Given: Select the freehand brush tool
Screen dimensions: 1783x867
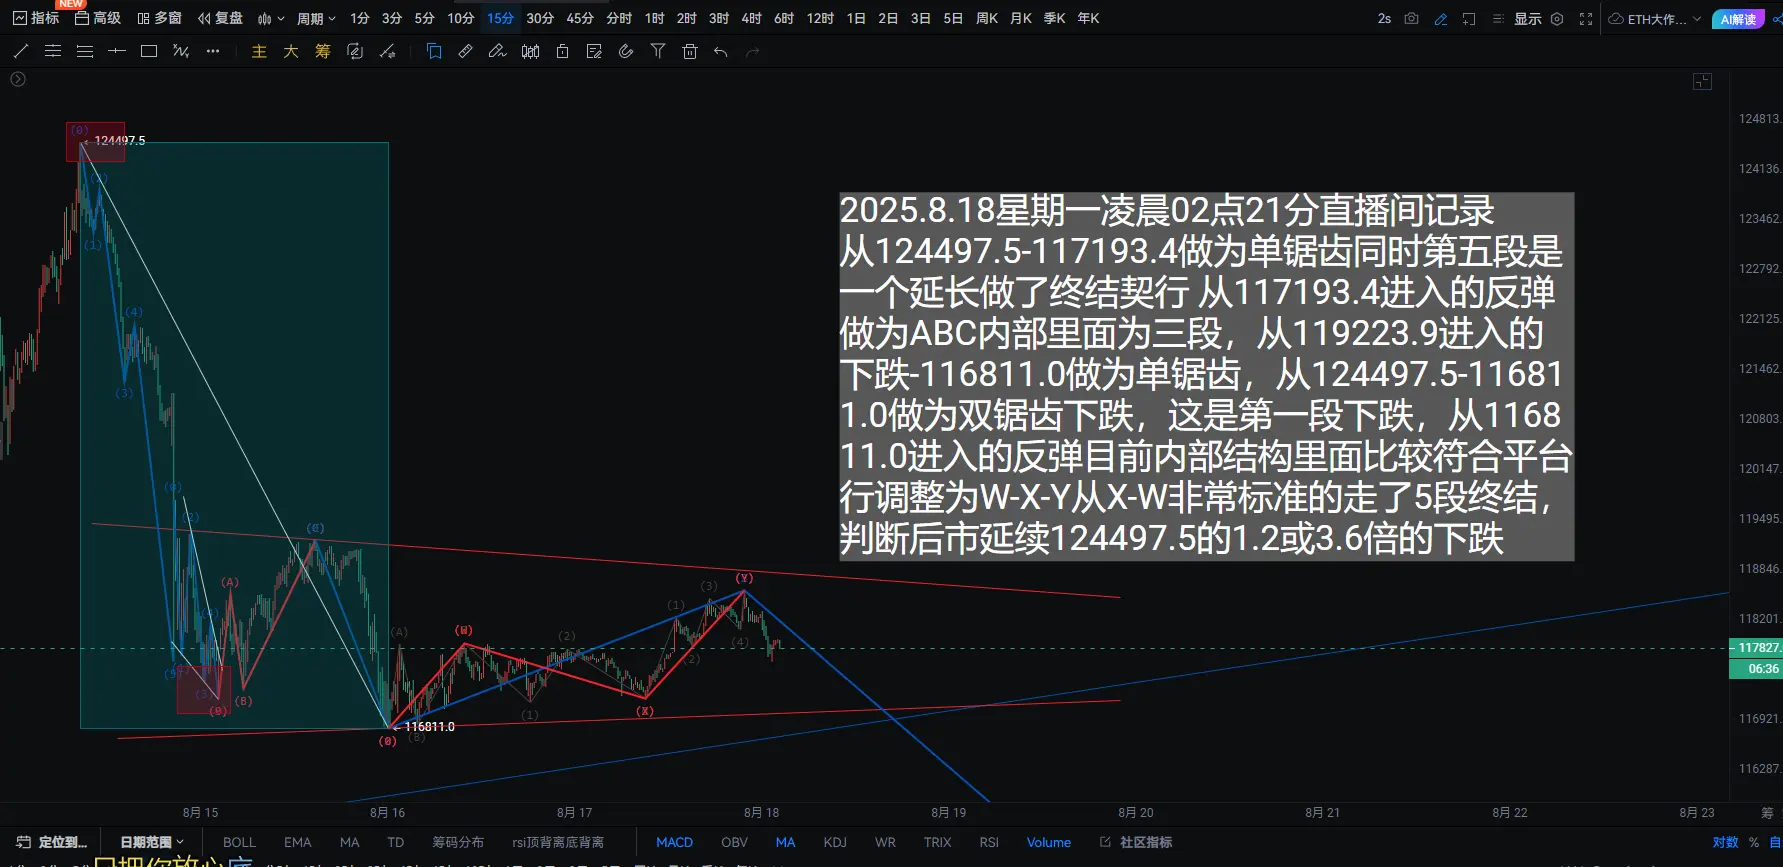Looking at the screenshot, I should coord(498,51).
